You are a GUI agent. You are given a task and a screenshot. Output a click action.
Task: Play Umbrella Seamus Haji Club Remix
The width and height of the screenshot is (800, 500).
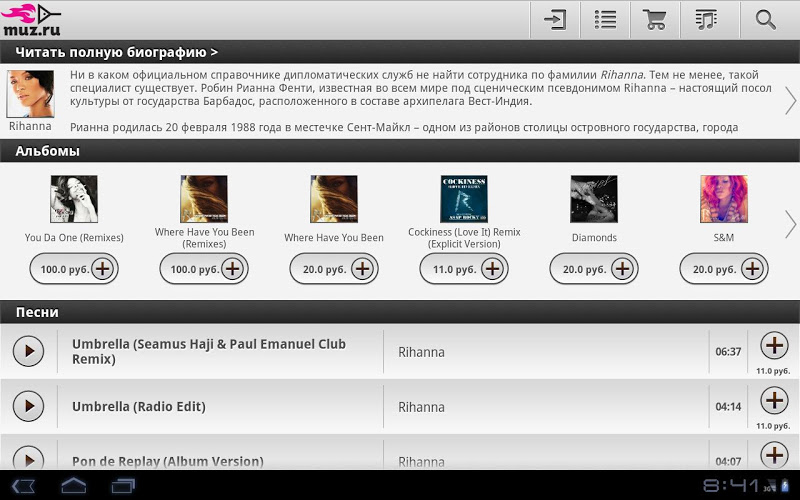point(28,351)
